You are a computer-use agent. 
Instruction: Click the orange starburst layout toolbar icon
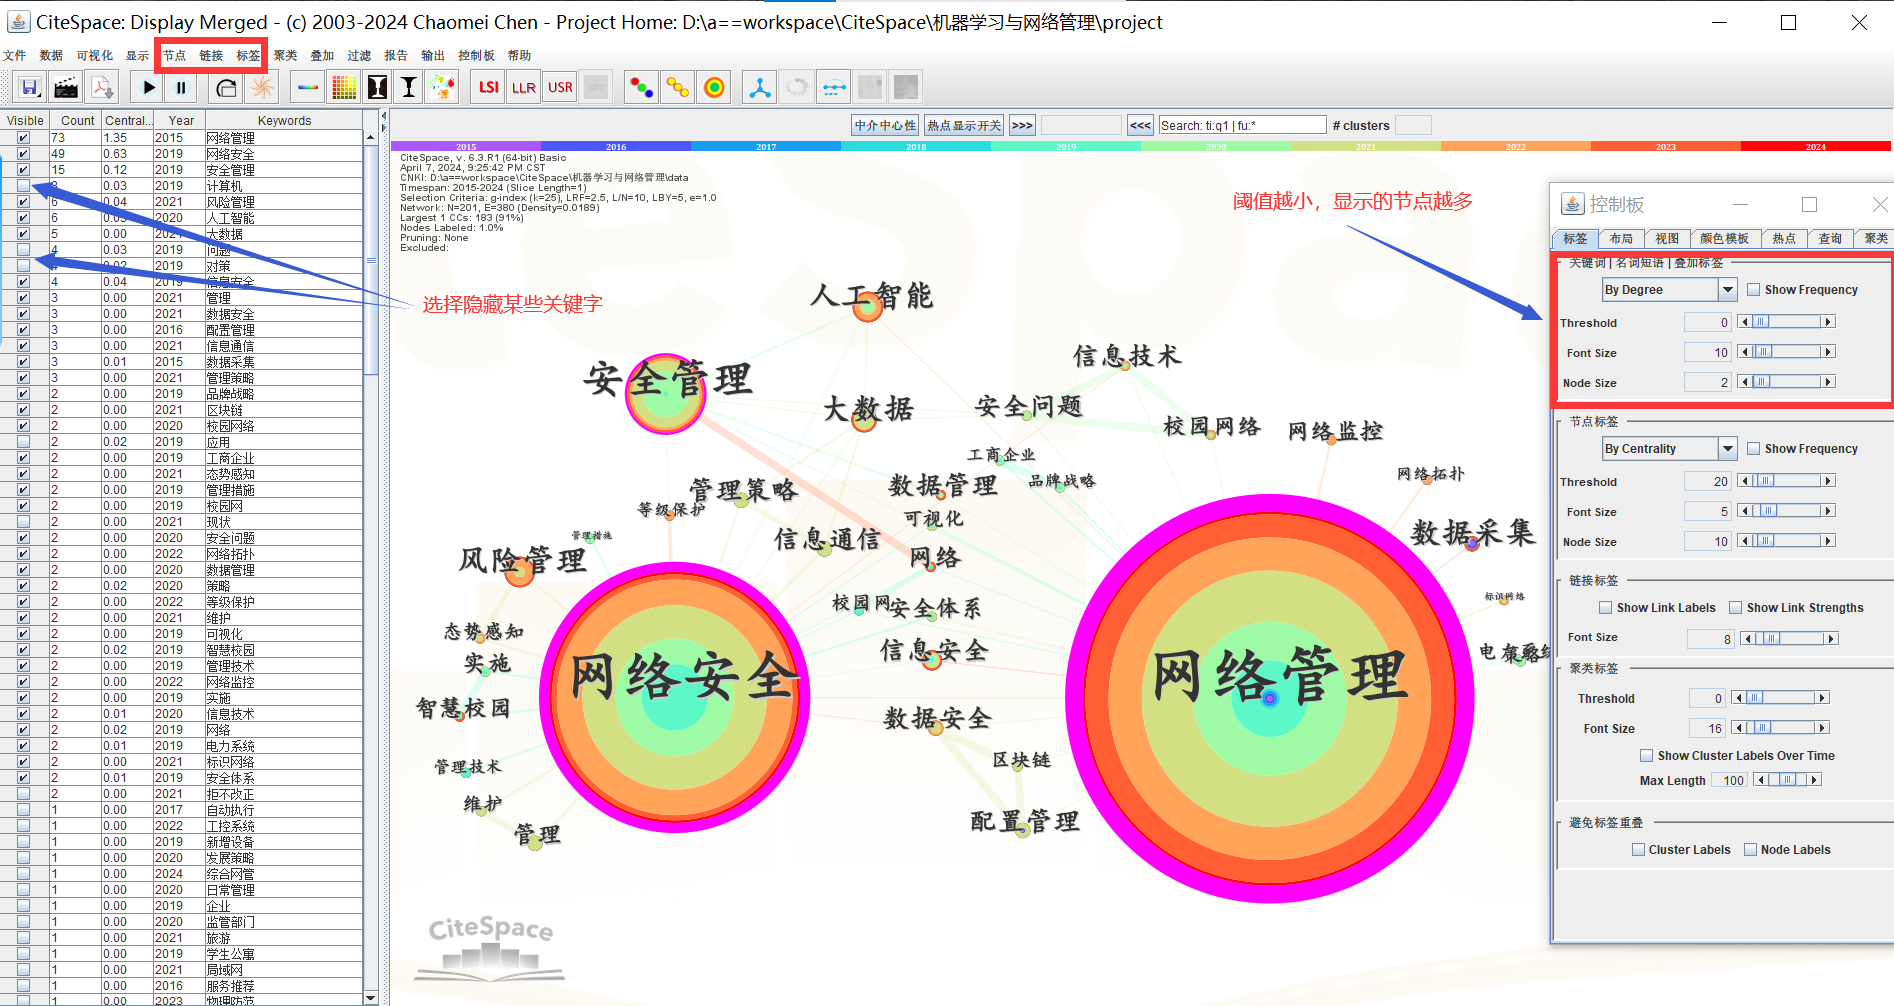[262, 88]
